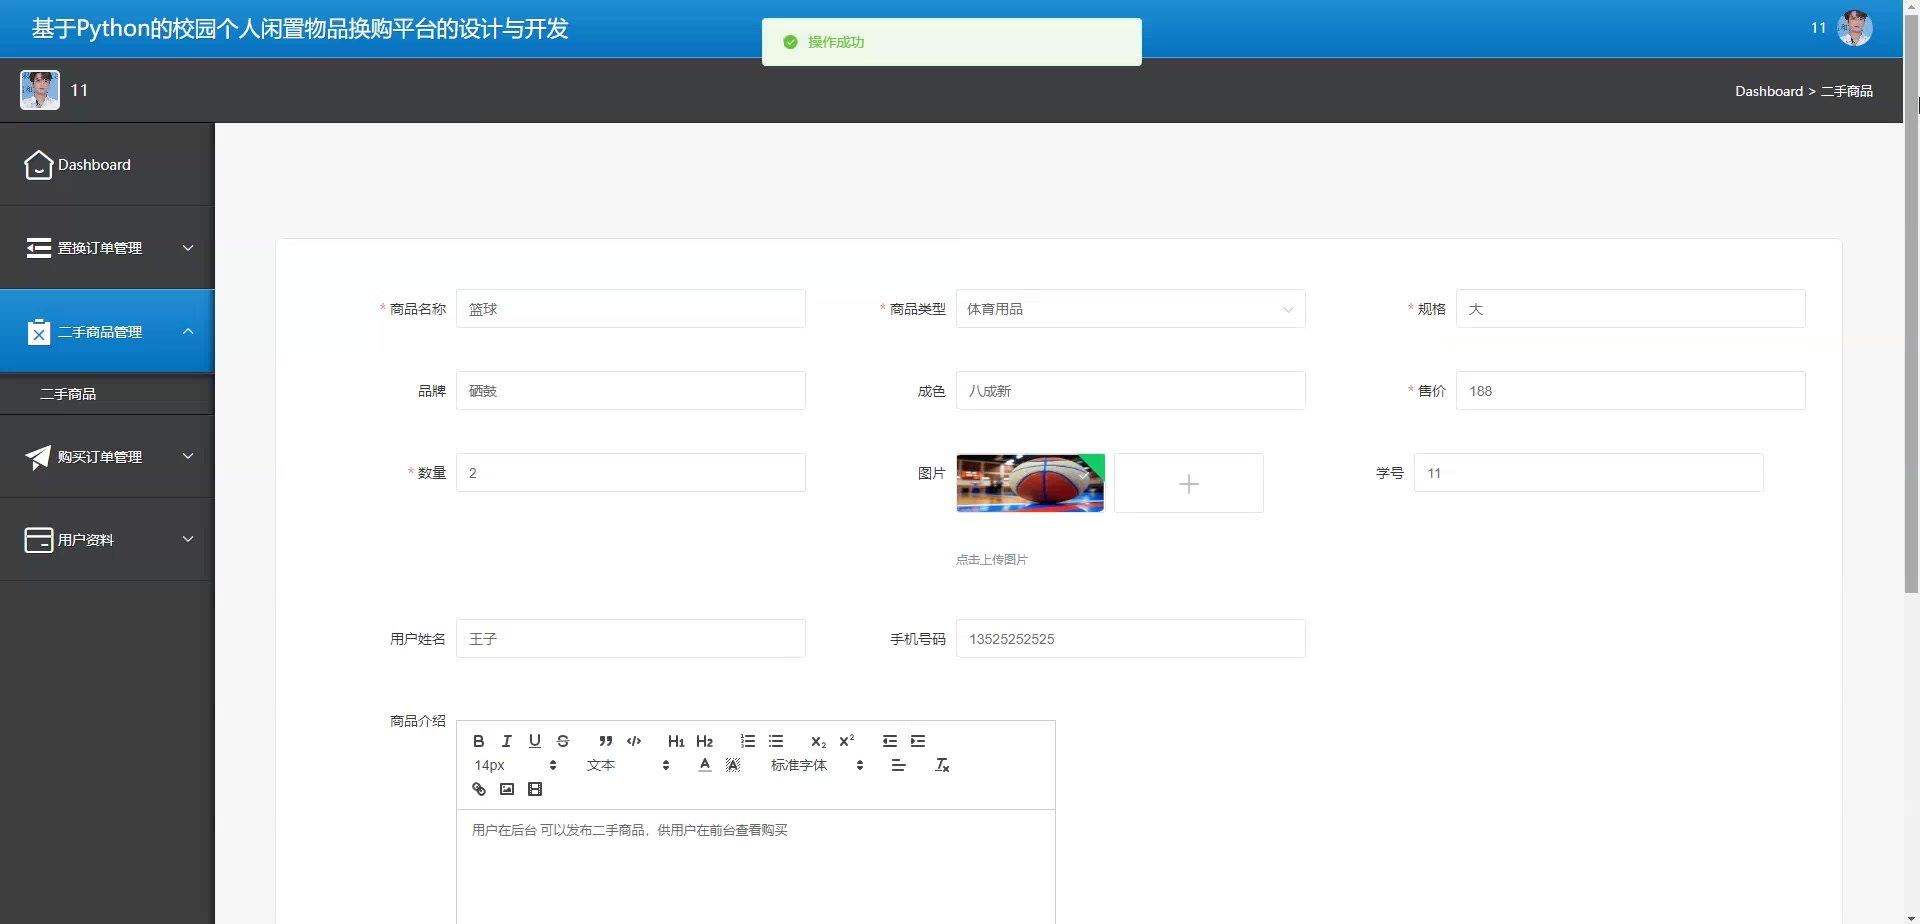
Task: Toggle underline formatting in editor
Action: (534, 741)
